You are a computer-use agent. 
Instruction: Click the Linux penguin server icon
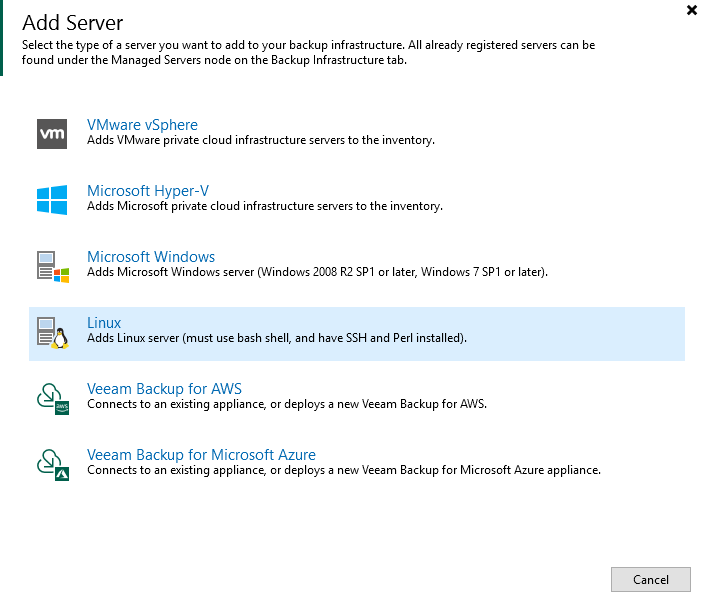click(53, 333)
